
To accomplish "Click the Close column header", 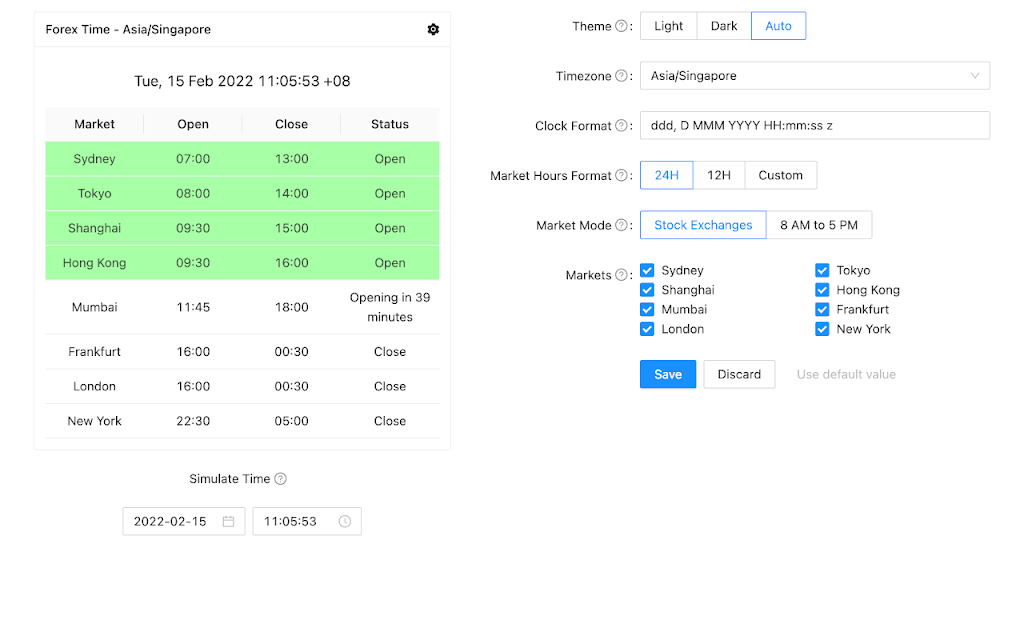I will (x=291, y=124).
